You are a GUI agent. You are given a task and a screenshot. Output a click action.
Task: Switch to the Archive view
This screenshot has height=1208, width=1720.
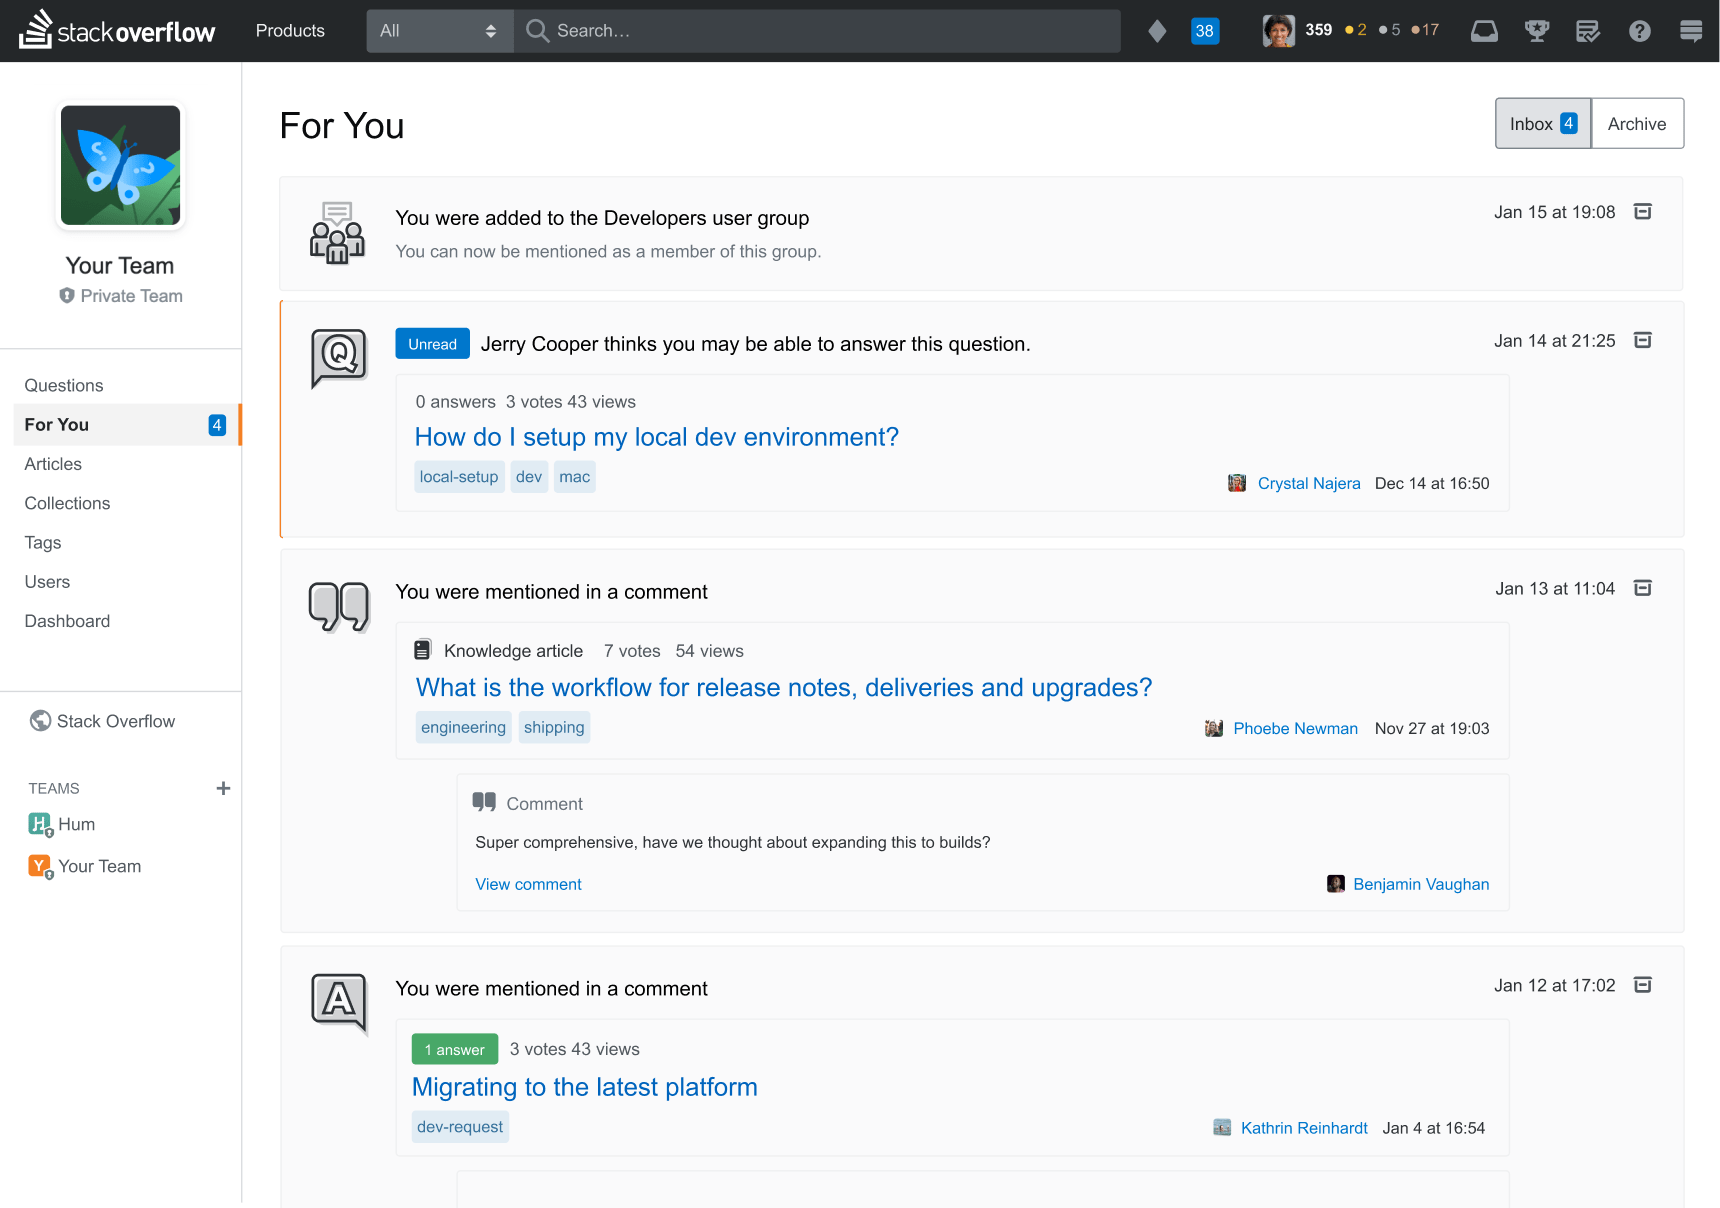[x=1636, y=124]
